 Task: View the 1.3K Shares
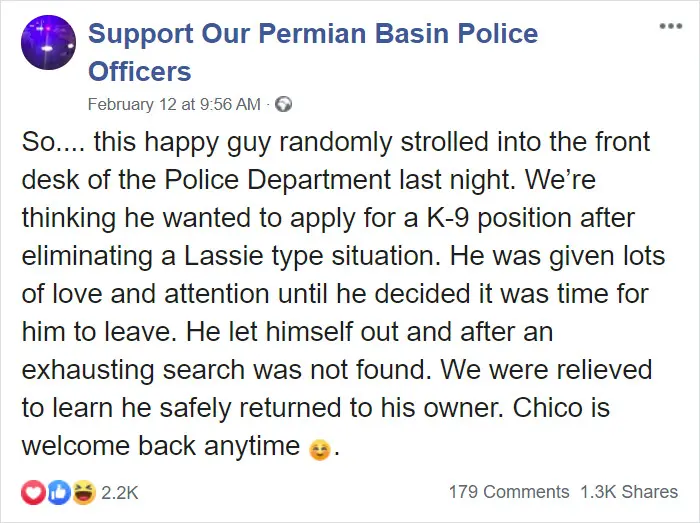tap(629, 492)
